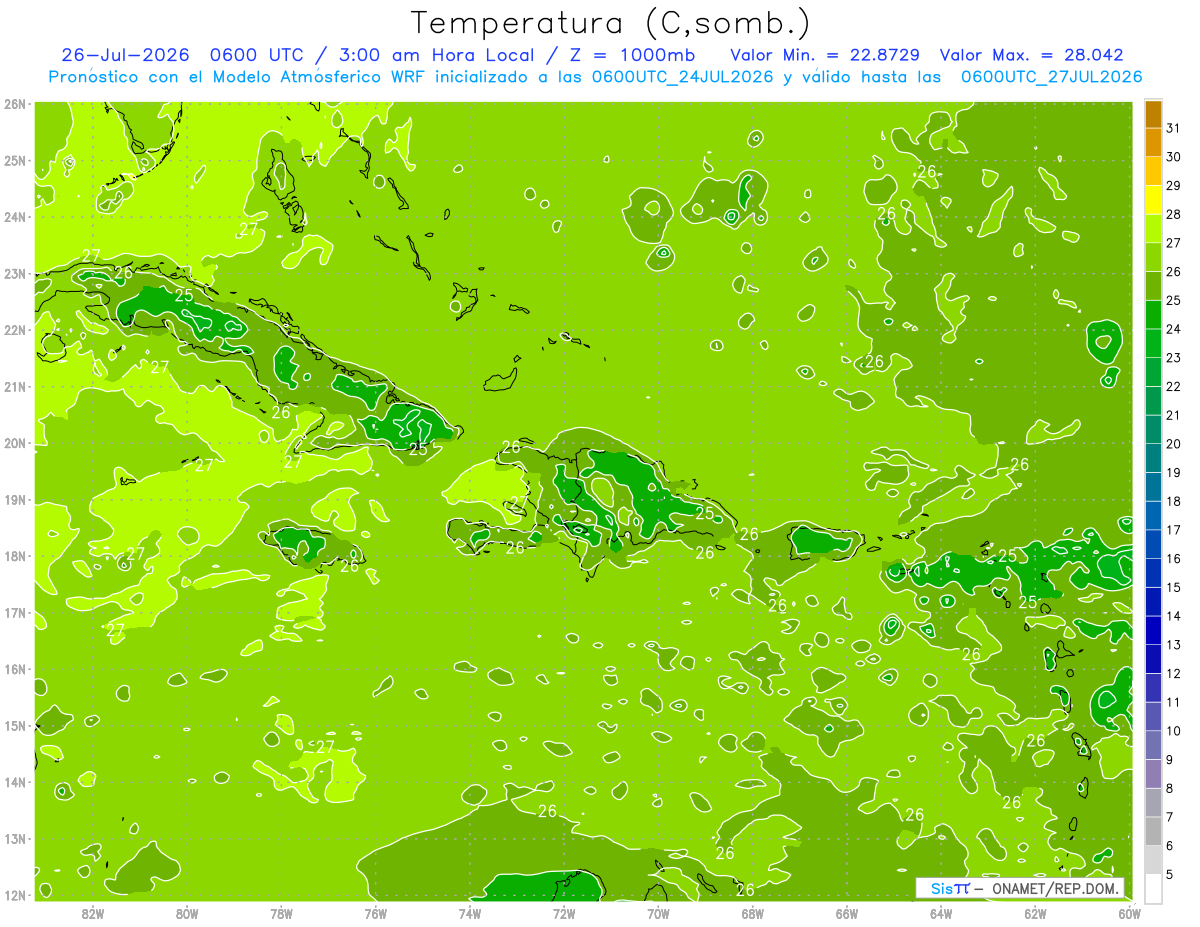Click the 'Temperatura (C,somb.)' map title
The width and height of the screenshot is (1200, 927).
[x=611, y=23]
